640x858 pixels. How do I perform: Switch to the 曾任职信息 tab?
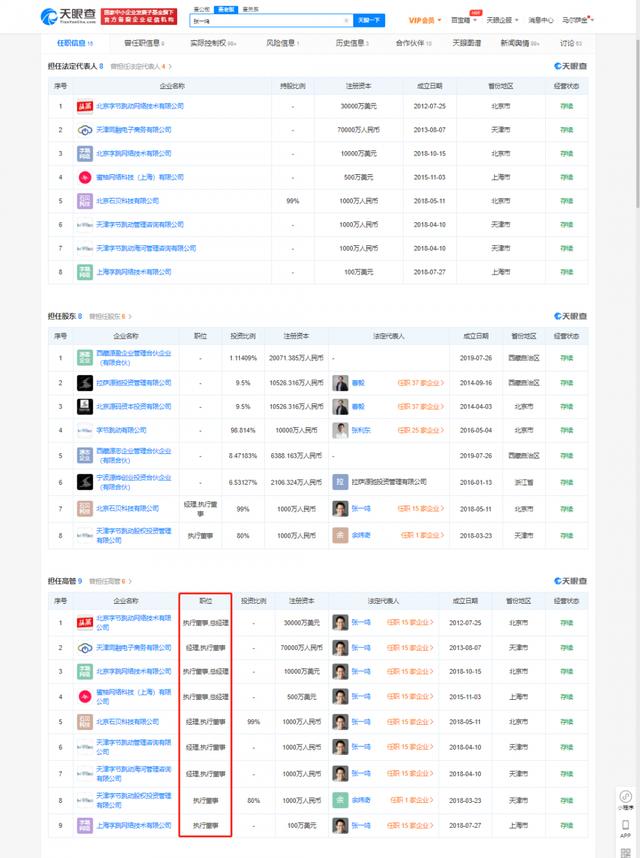point(144,43)
